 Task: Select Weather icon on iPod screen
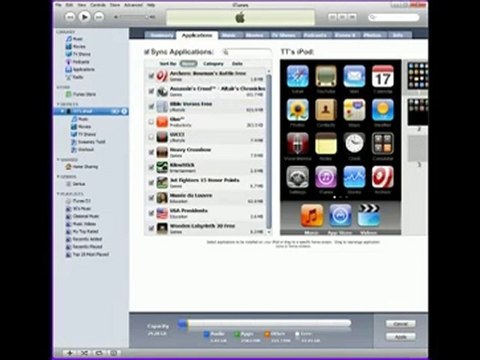click(383, 110)
